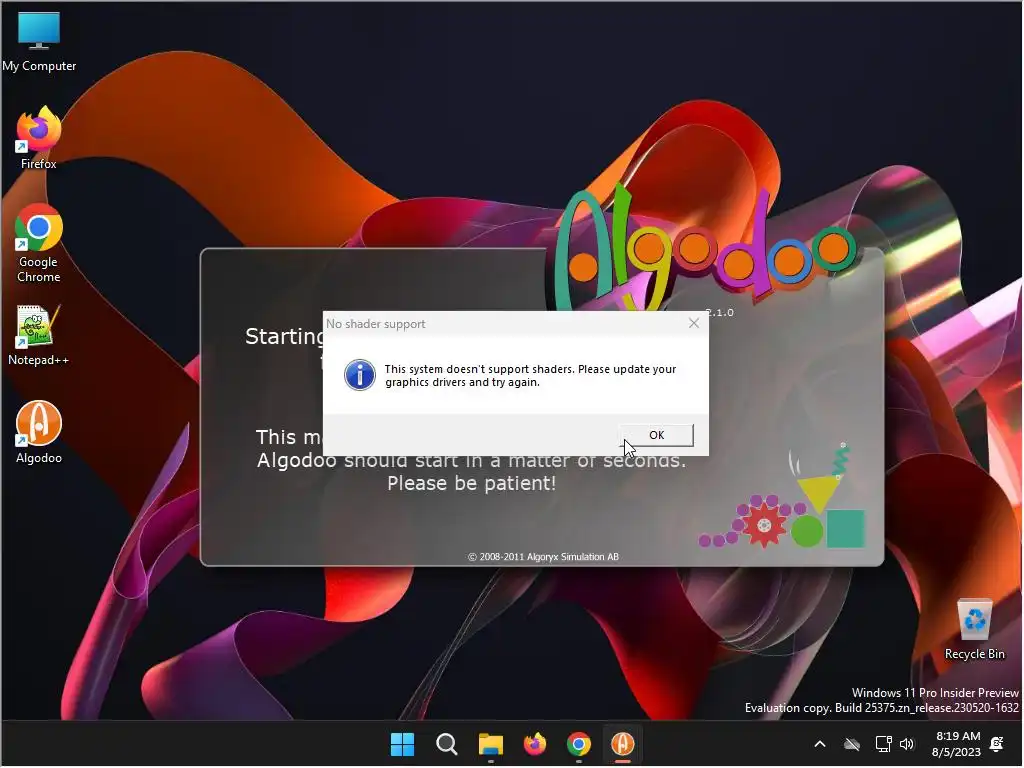Select the Google Chrome desktop shortcut
This screenshot has height=768, width=1024.
(39, 244)
